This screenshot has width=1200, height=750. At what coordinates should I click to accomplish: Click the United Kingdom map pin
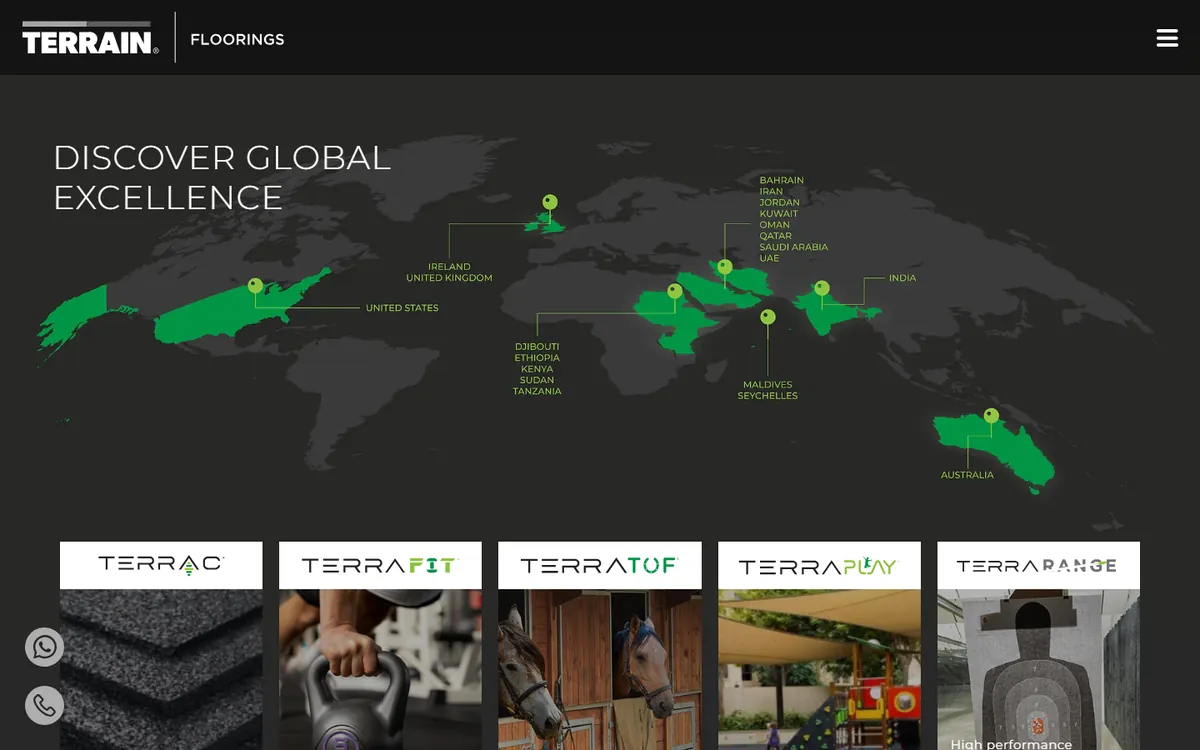point(549,202)
